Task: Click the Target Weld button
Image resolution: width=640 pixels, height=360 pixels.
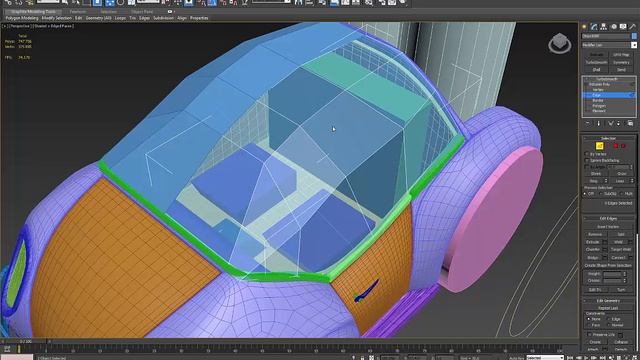Action: coord(621,249)
